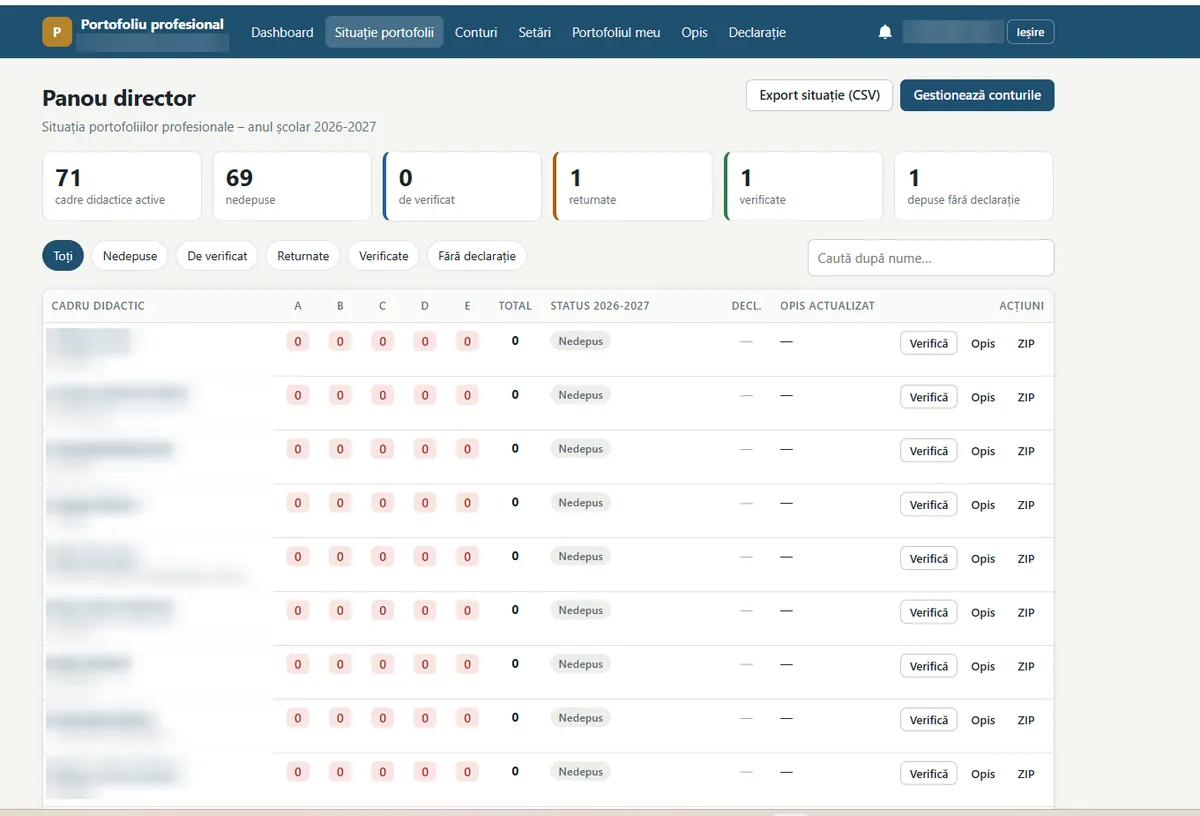
Task: Select the 1 depuse fără declarație card
Action: tap(974, 186)
